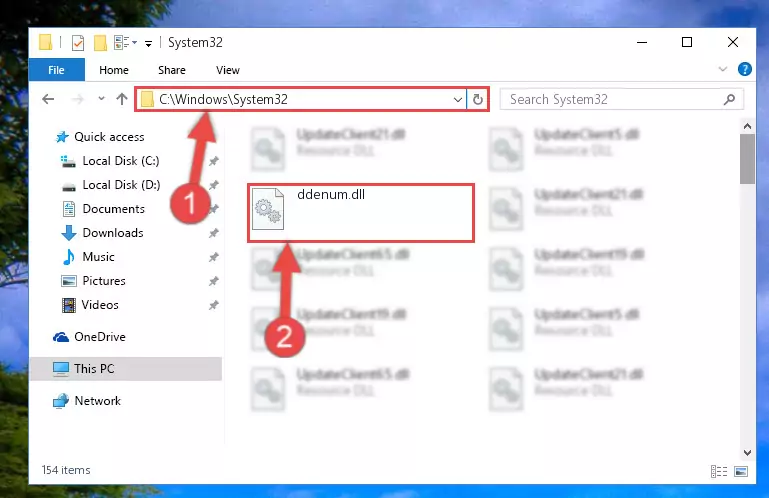The image size is (769, 498).
Task: Go up one folder level
Action: (122, 99)
